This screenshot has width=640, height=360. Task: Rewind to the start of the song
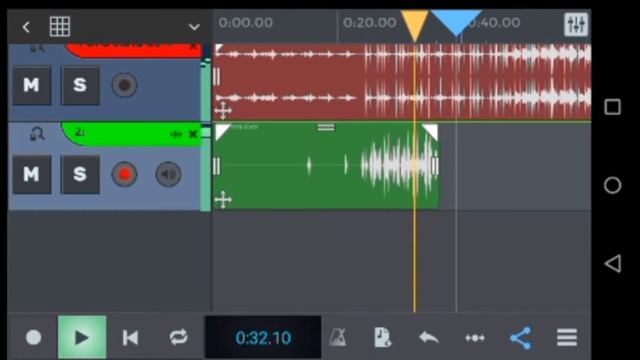coord(130,338)
